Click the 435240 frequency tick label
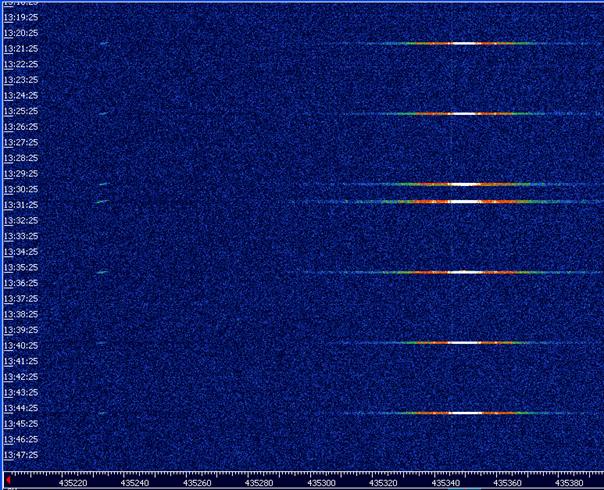Image resolution: width=604 pixels, height=490 pixels. pos(135,483)
